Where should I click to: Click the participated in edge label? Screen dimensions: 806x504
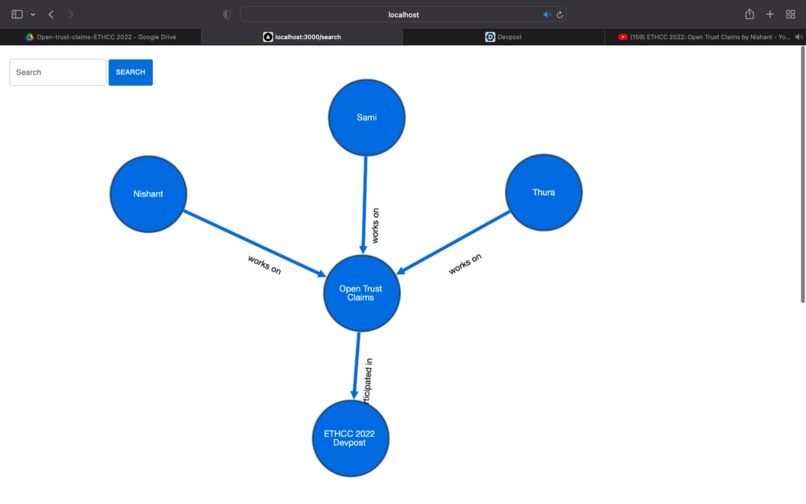coord(368,381)
